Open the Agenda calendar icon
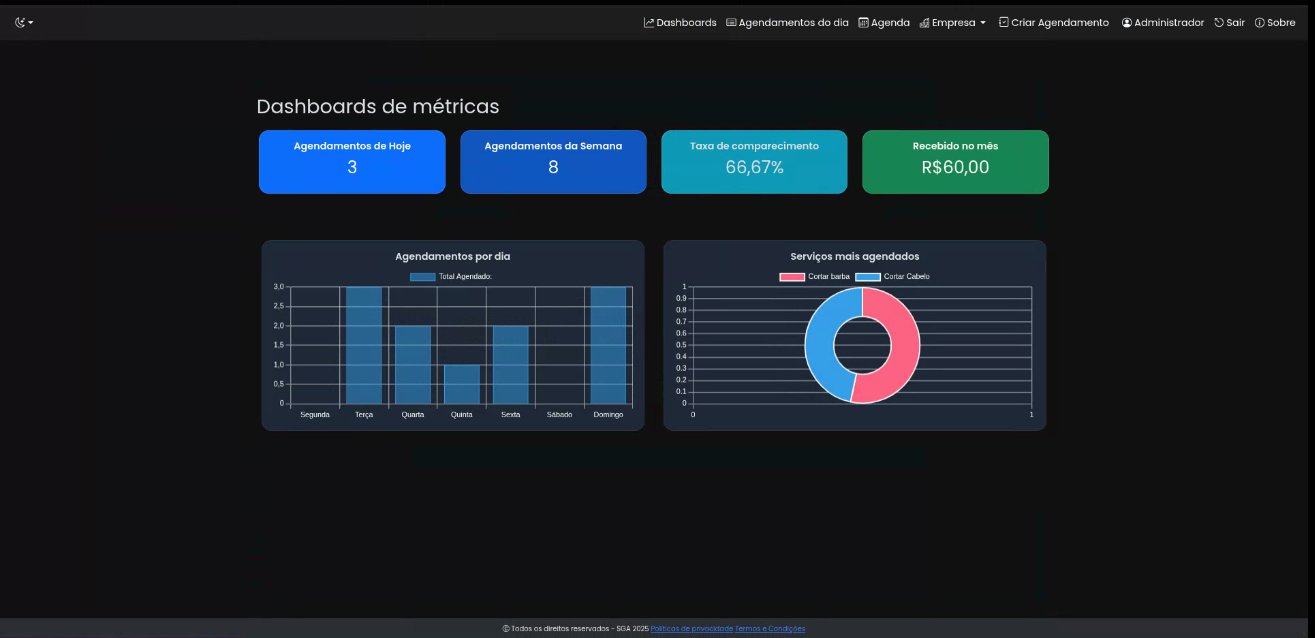Screen dimensions: 1315x638 [x=863, y=22]
